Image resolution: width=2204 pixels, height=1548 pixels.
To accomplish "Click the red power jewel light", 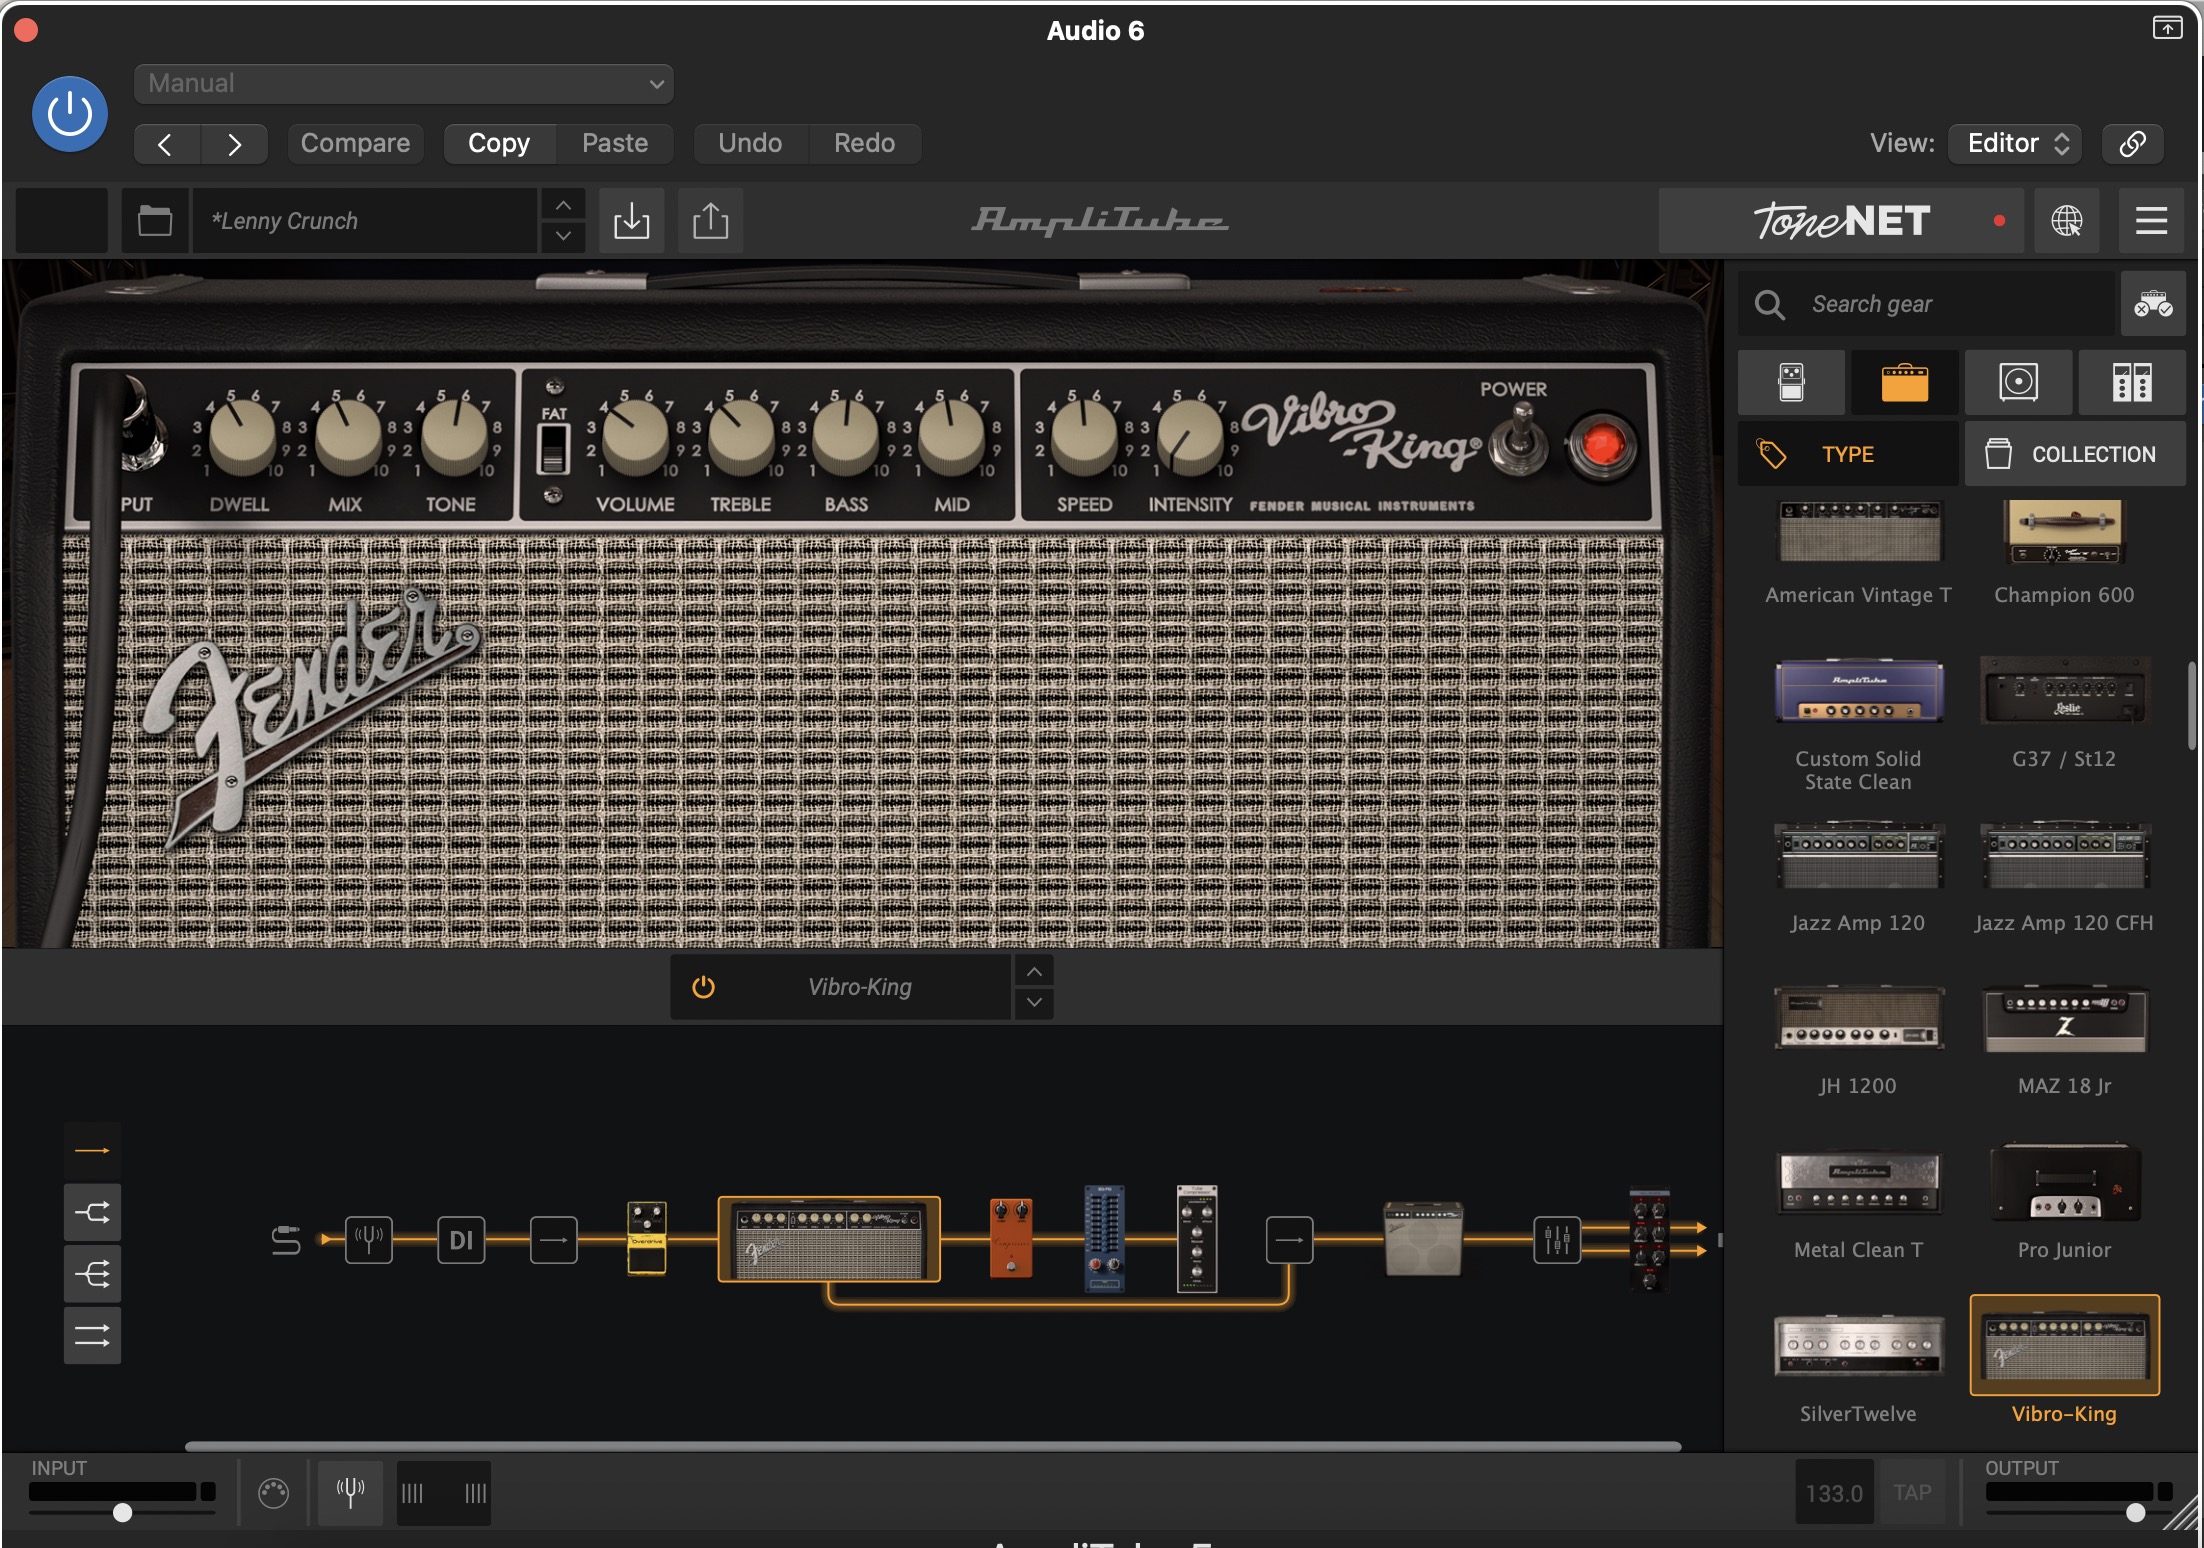I will [x=1602, y=445].
